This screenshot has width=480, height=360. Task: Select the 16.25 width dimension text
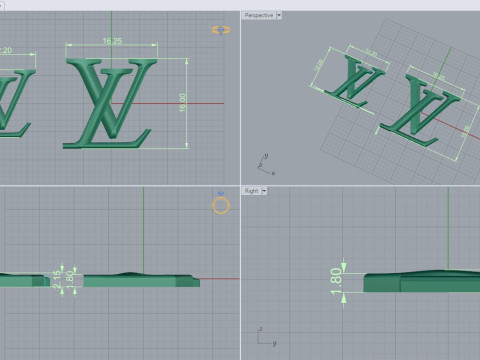[112, 41]
